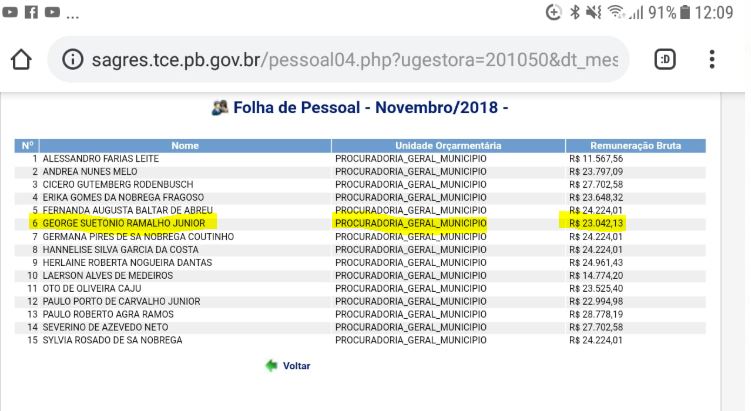This screenshot has height=411, width=751.
Task: Click the highlighted R$ 23.042,13 value
Action: 596,223
